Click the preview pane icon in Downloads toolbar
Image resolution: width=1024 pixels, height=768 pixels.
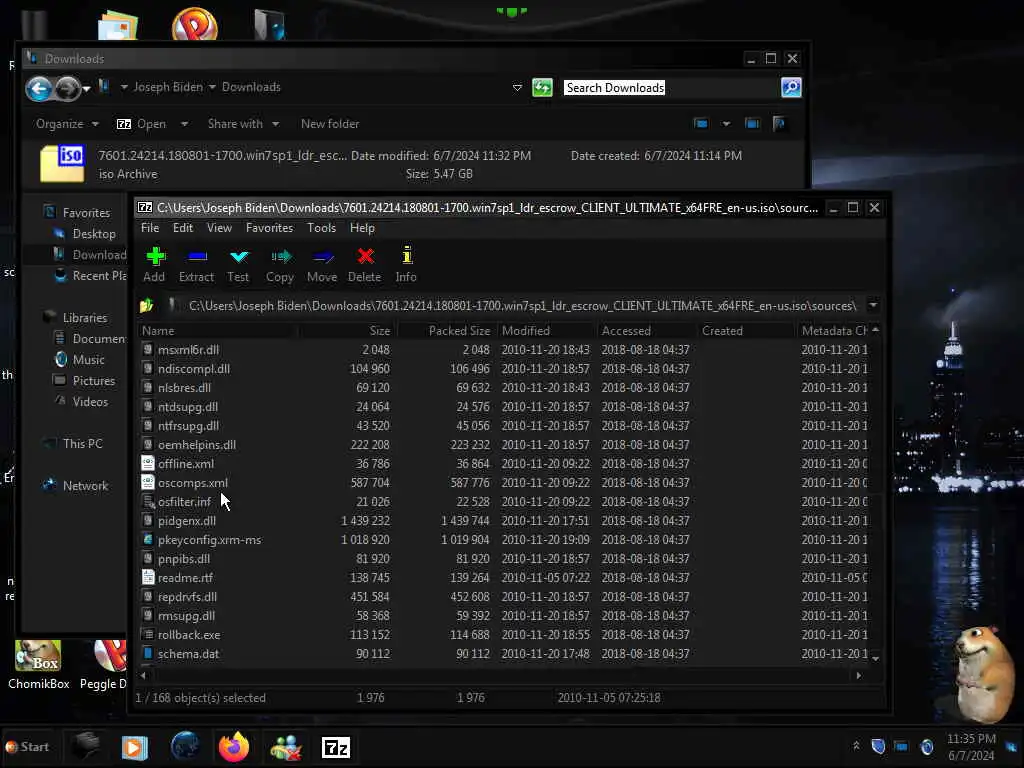(x=752, y=123)
